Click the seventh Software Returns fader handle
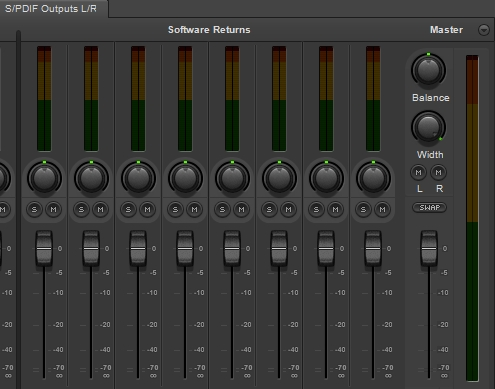Image resolution: width=495 pixels, height=389 pixels. tap(326, 248)
